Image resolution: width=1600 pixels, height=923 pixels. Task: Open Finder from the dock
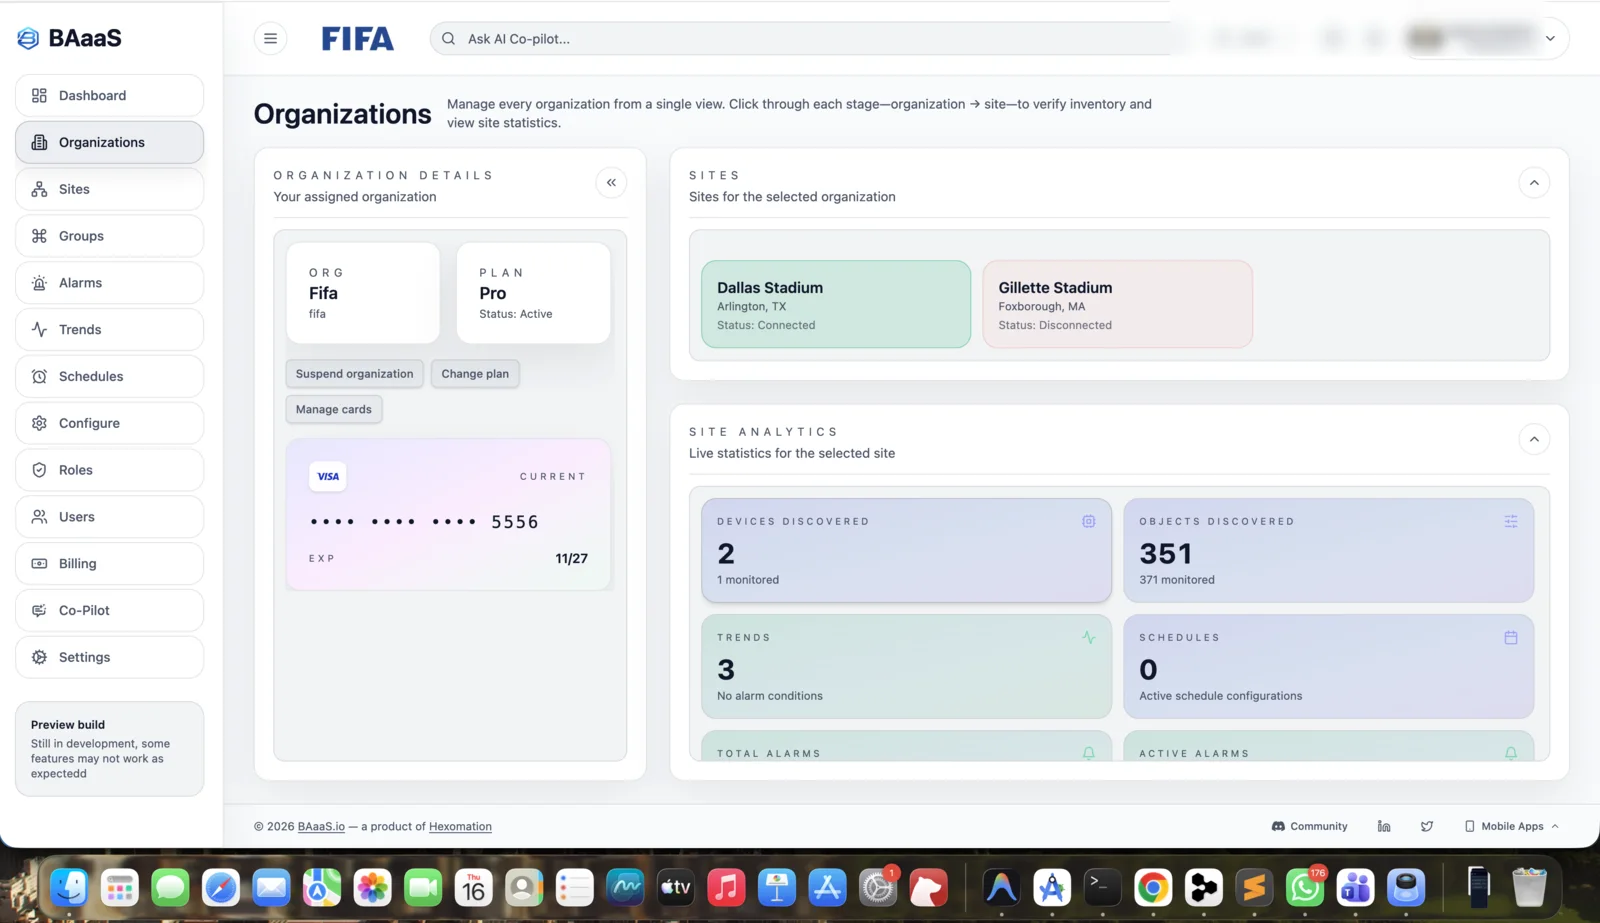click(x=69, y=887)
